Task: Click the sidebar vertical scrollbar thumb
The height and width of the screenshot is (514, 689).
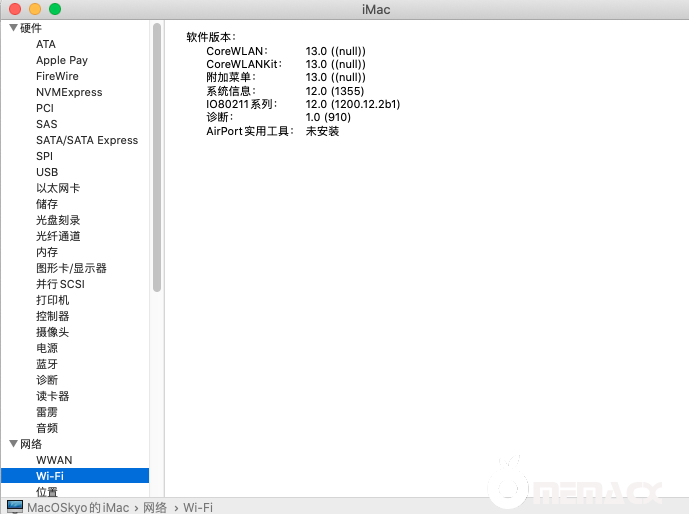Action: click(x=157, y=157)
